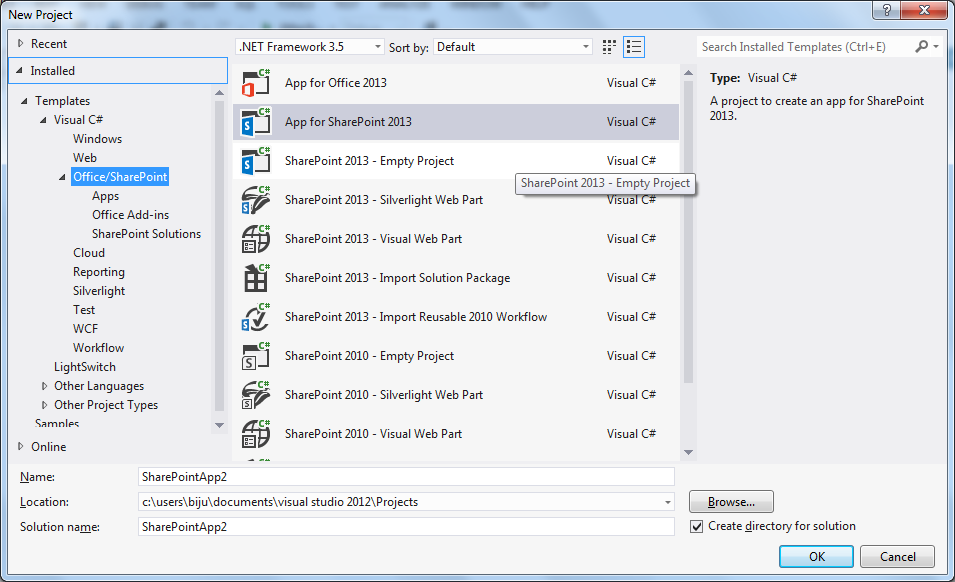The width and height of the screenshot is (955, 582).
Task: Collapse the Installed section
Action: (x=19, y=71)
